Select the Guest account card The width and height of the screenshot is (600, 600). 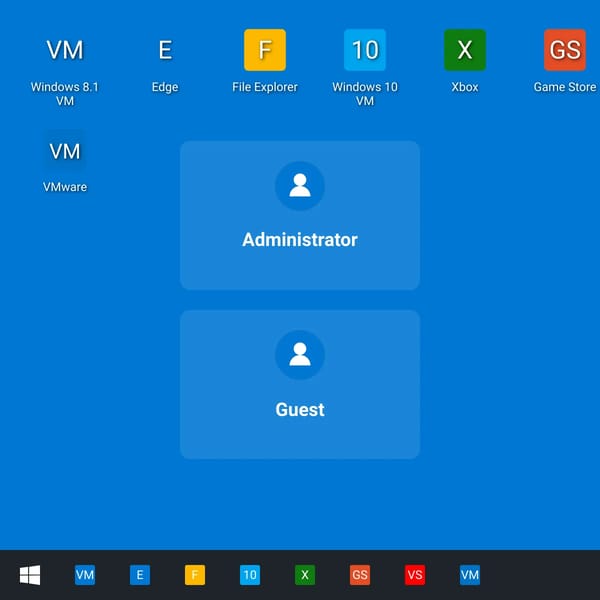(x=300, y=385)
